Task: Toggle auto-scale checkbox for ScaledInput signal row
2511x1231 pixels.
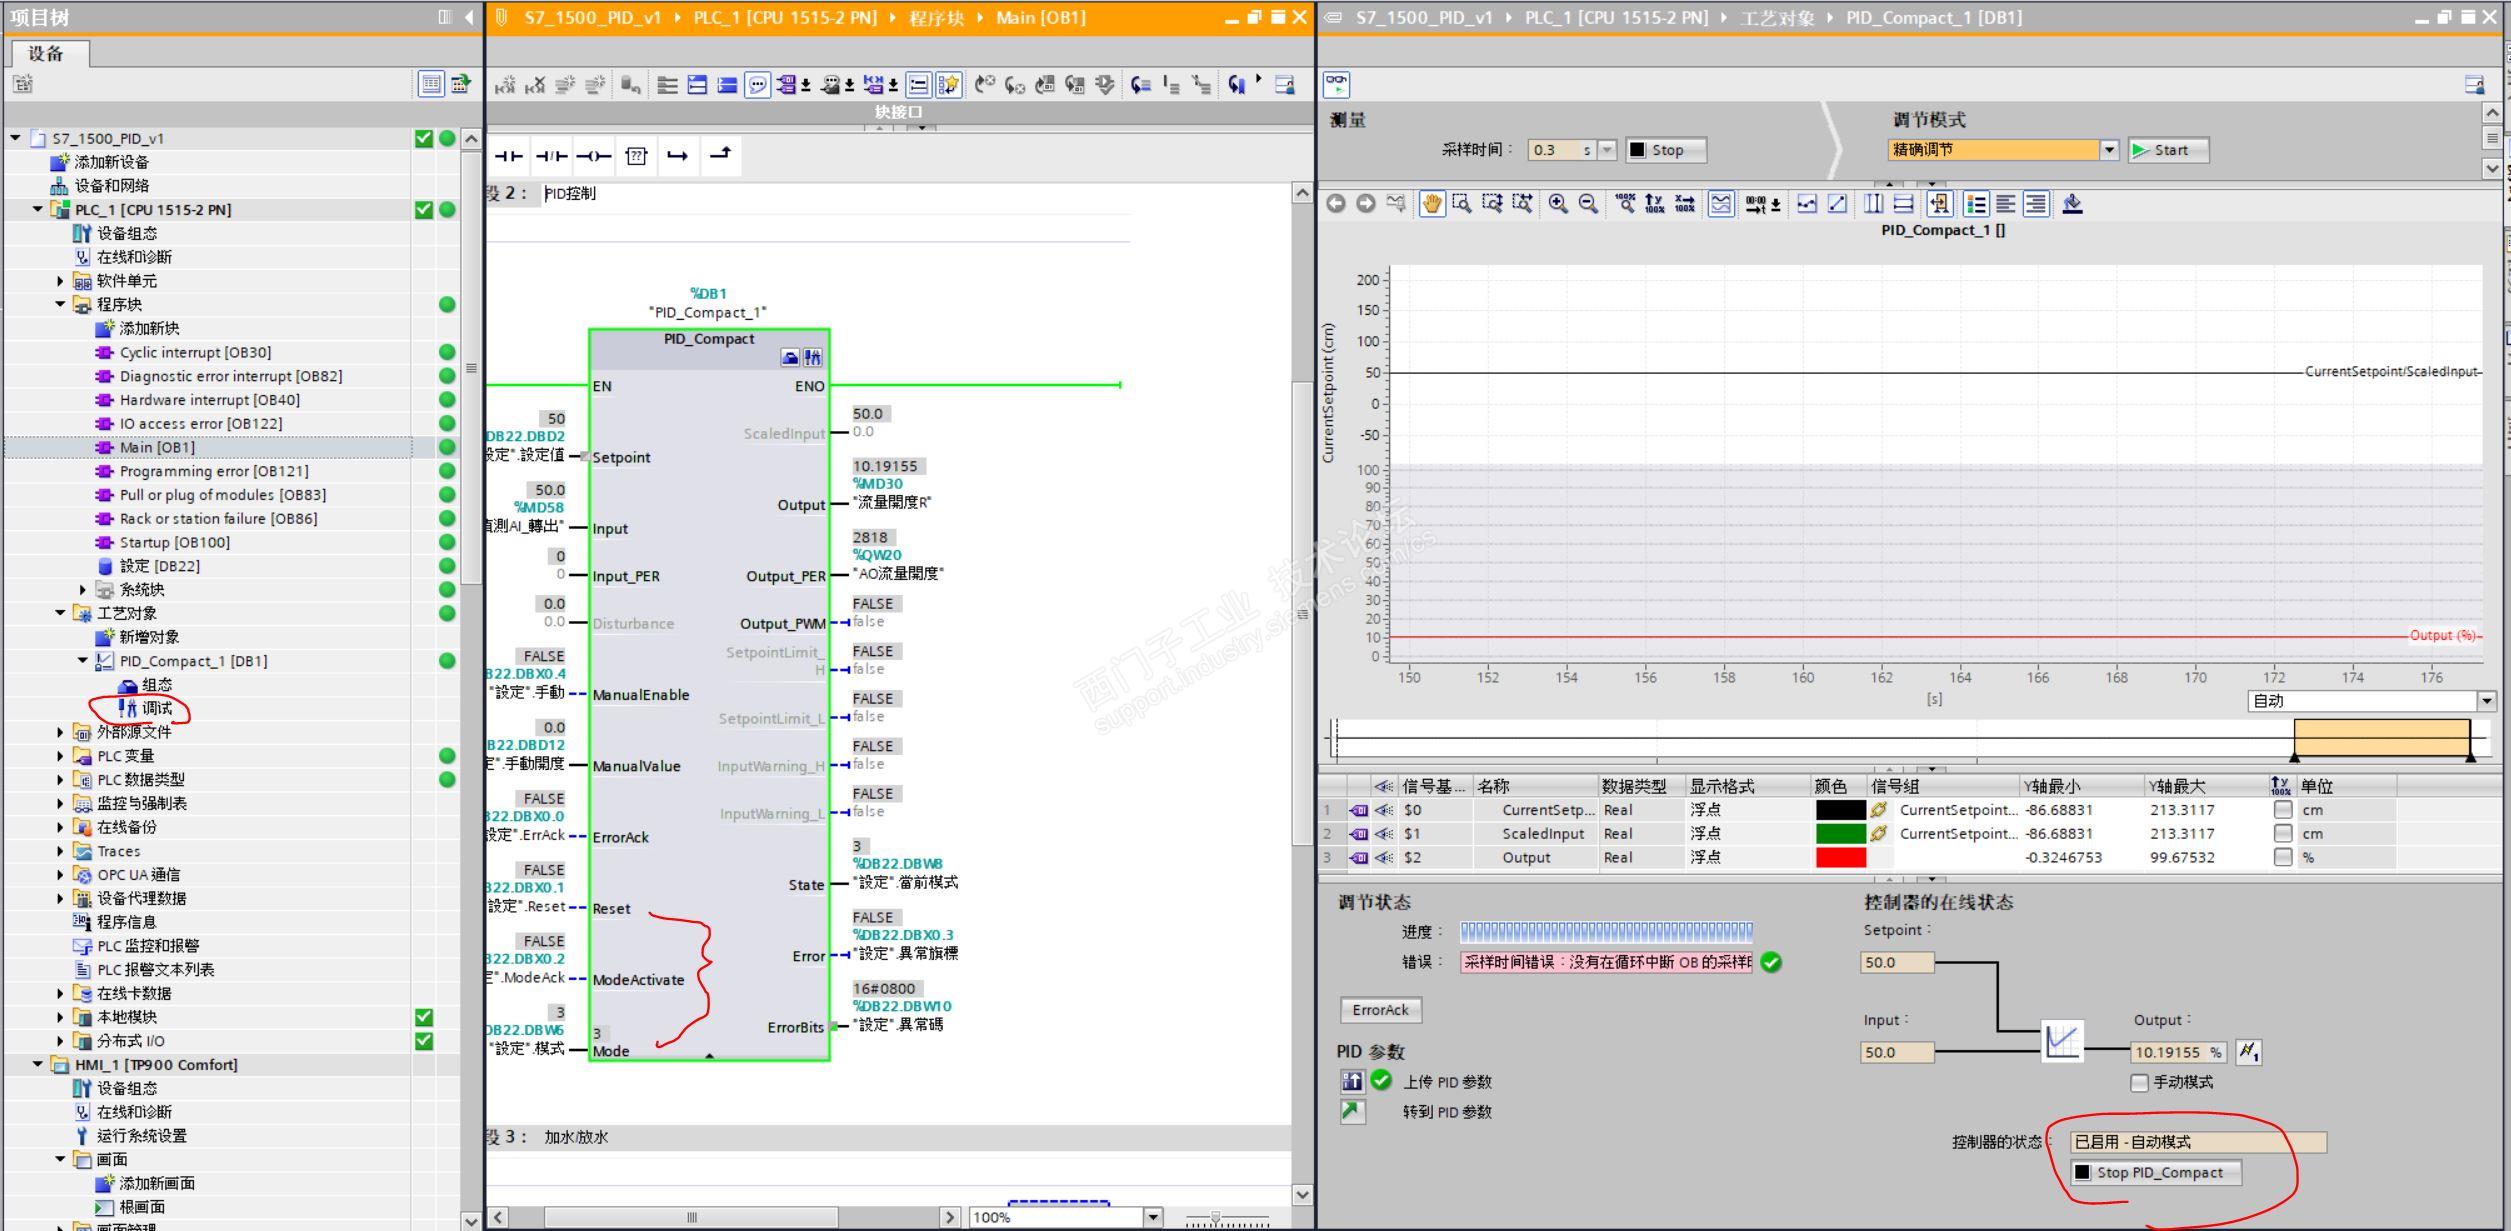Action: pyautogui.click(x=2282, y=833)
